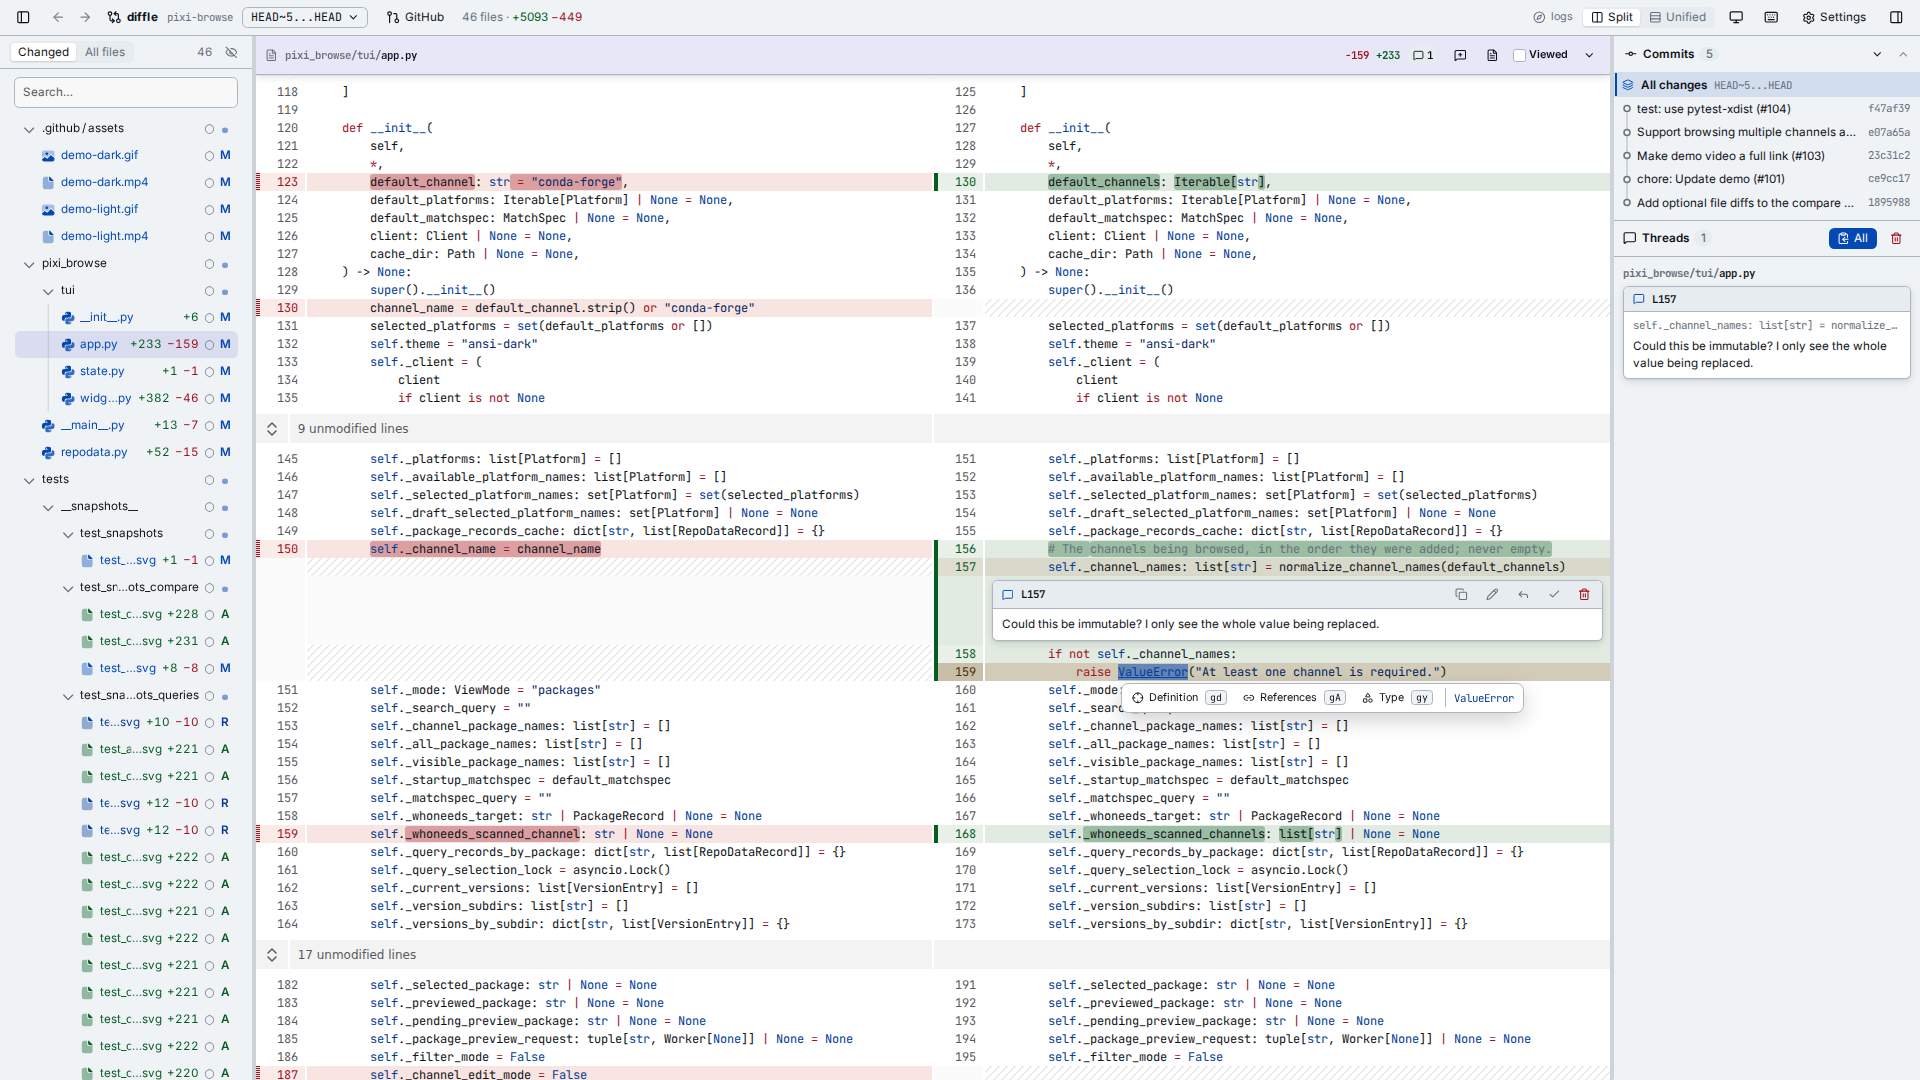Image resolution: width=1920 pixels, height=1080 pixels.
Task: Select the Split diff view
Action: point(1612,17)
